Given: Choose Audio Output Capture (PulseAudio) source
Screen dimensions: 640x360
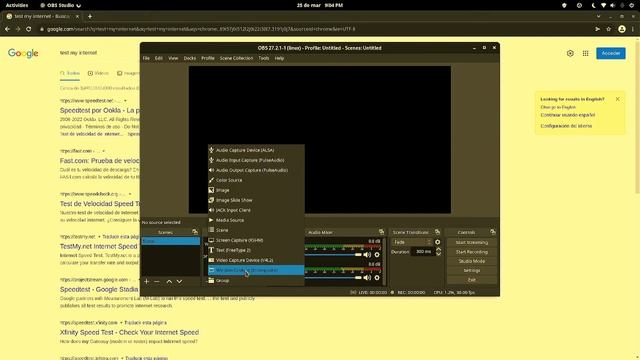Looking at the screenshot, I should tap(256, 170).
